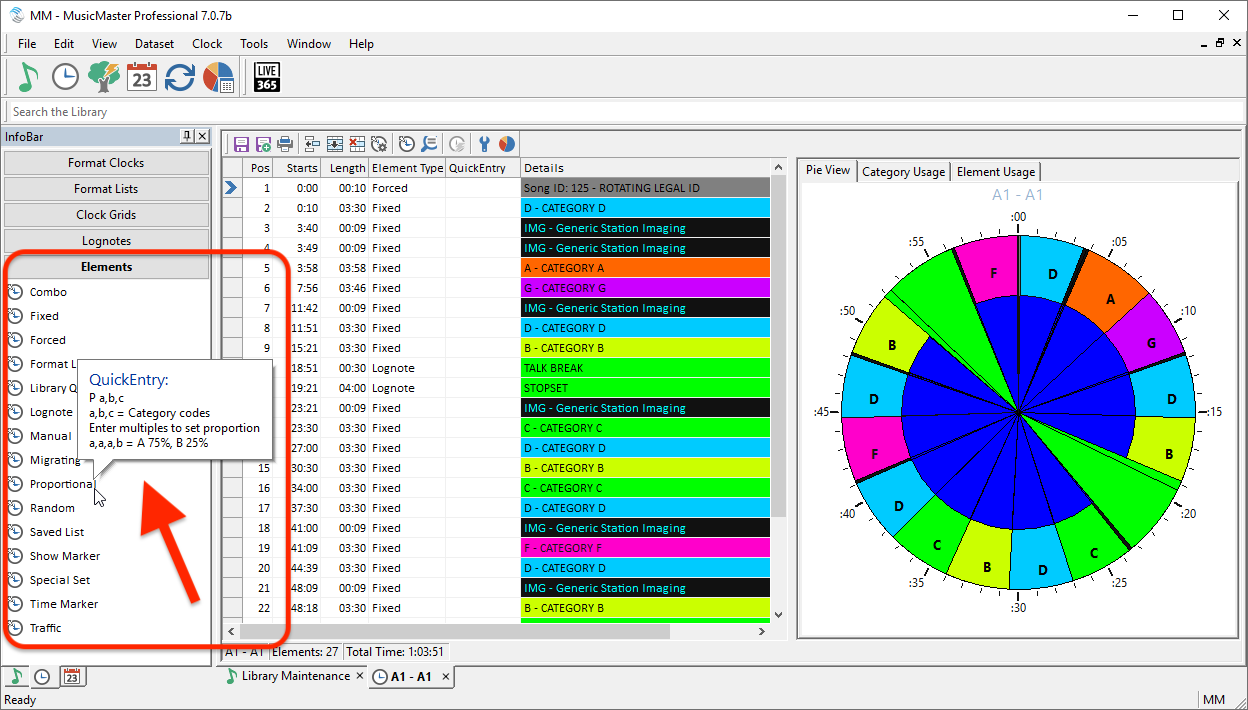Click the delete row red X icon
This screenshot has width=1248, height=710.
(357, 144)
